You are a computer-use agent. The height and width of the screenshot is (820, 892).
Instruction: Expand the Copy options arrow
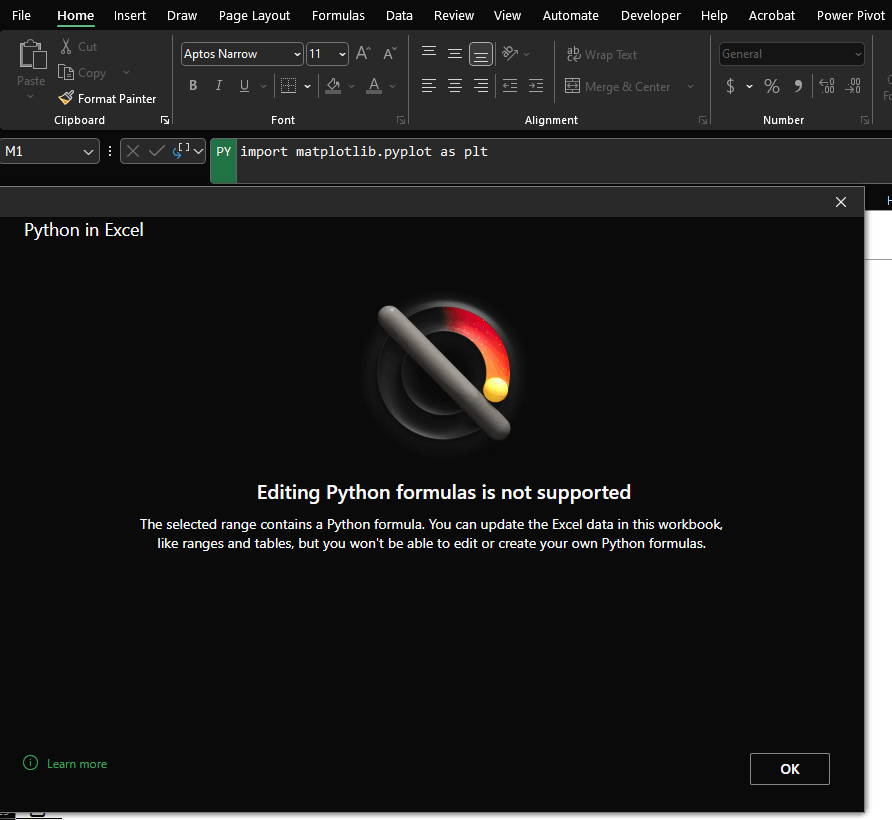click(126, 72)
